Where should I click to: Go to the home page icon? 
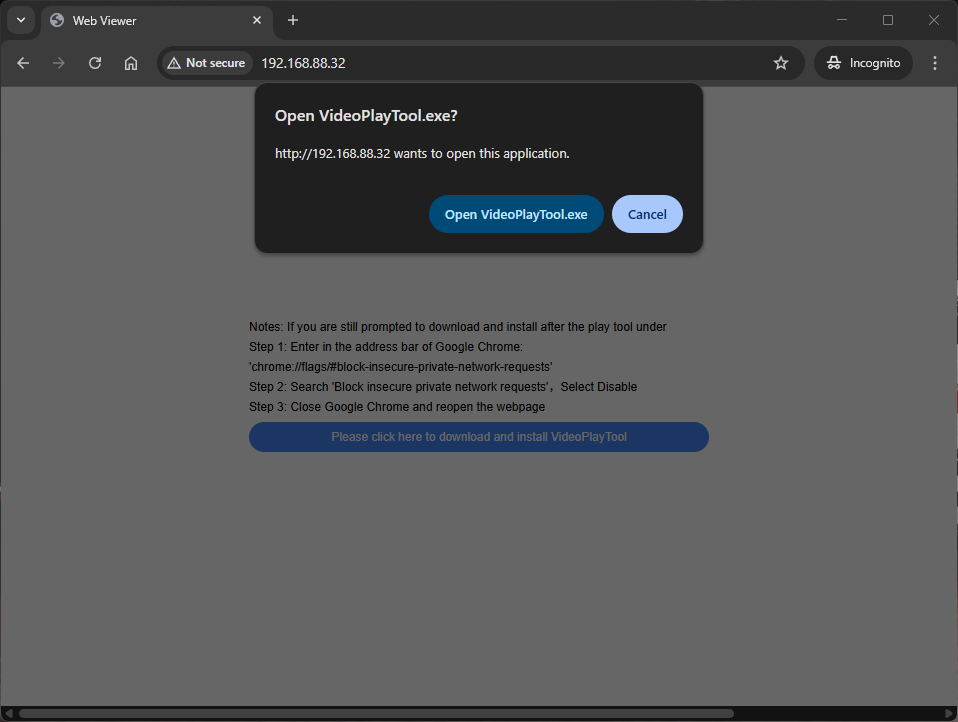[x=131, y=63]
